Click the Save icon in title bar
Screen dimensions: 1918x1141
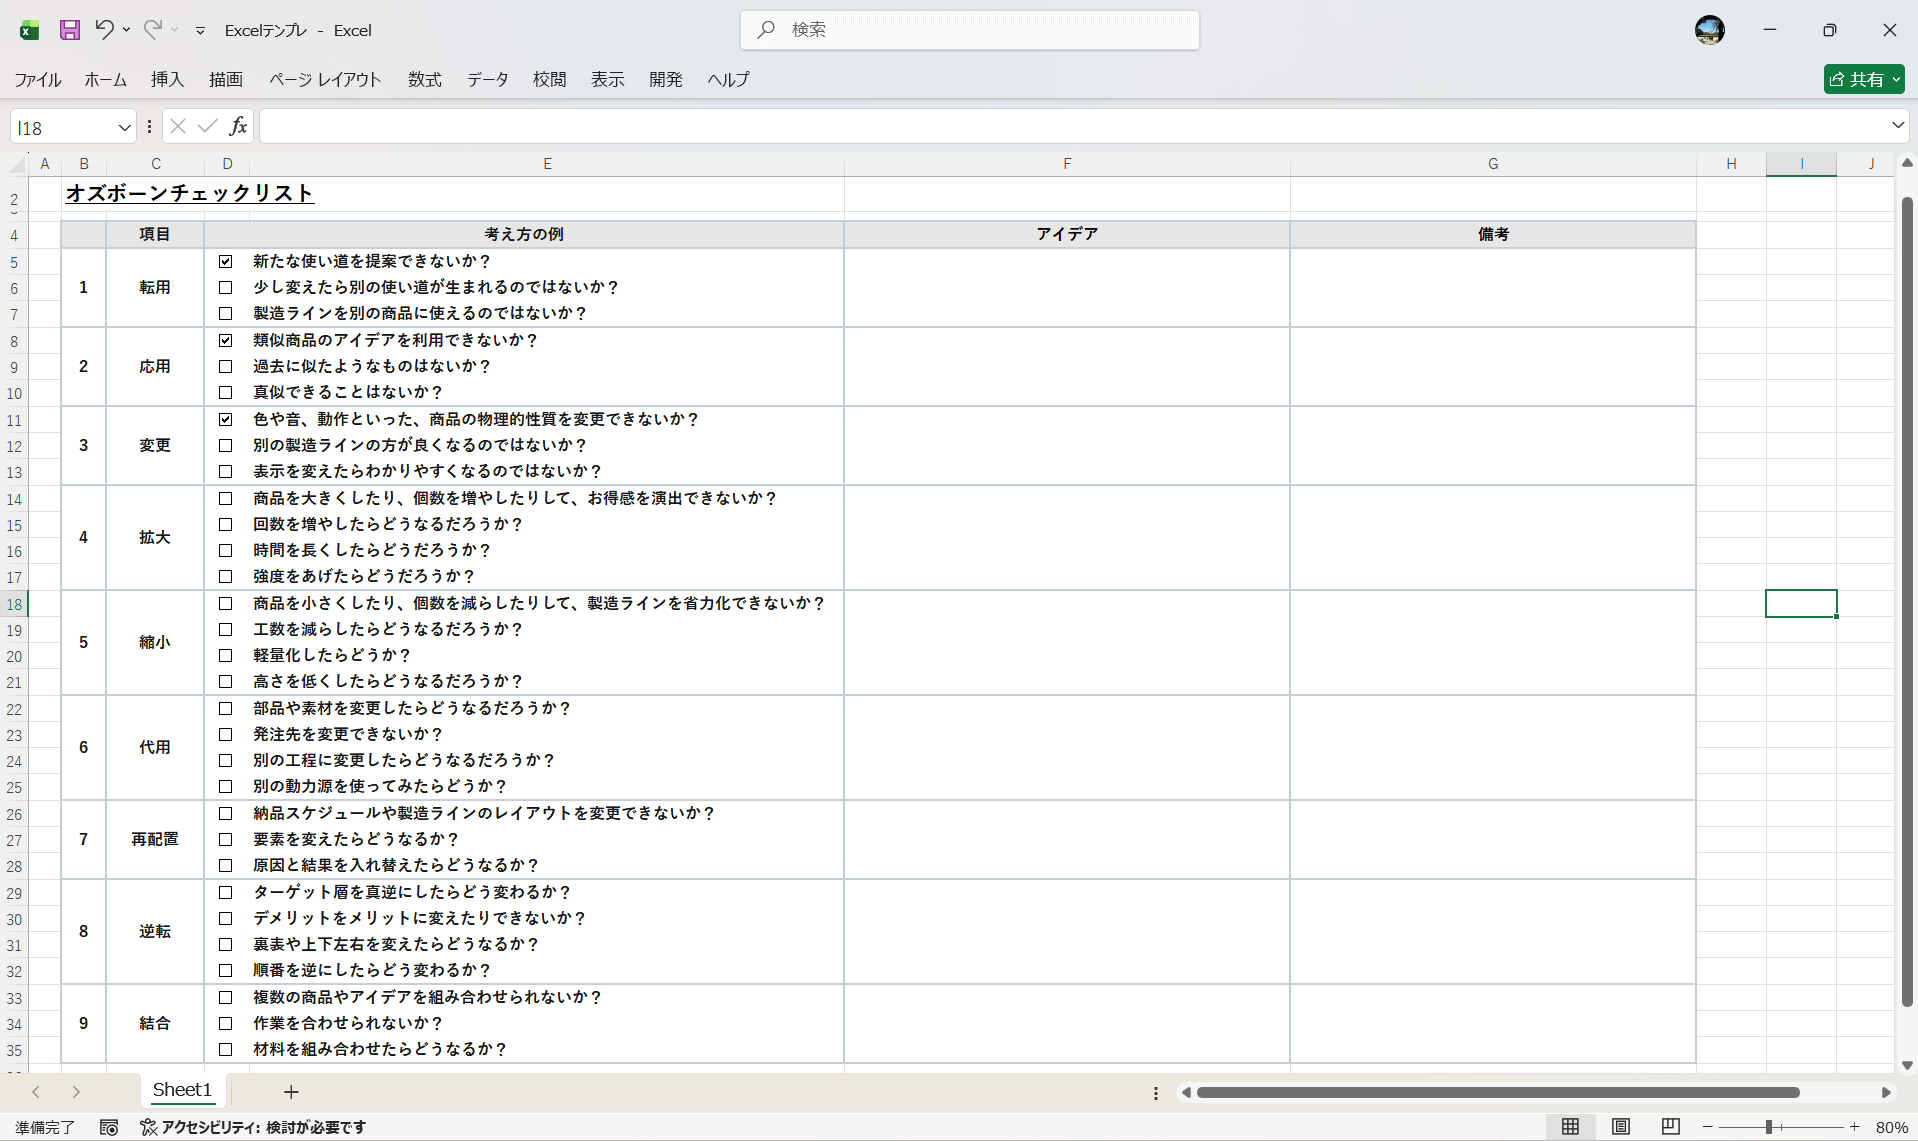click(x=69, y=30)
